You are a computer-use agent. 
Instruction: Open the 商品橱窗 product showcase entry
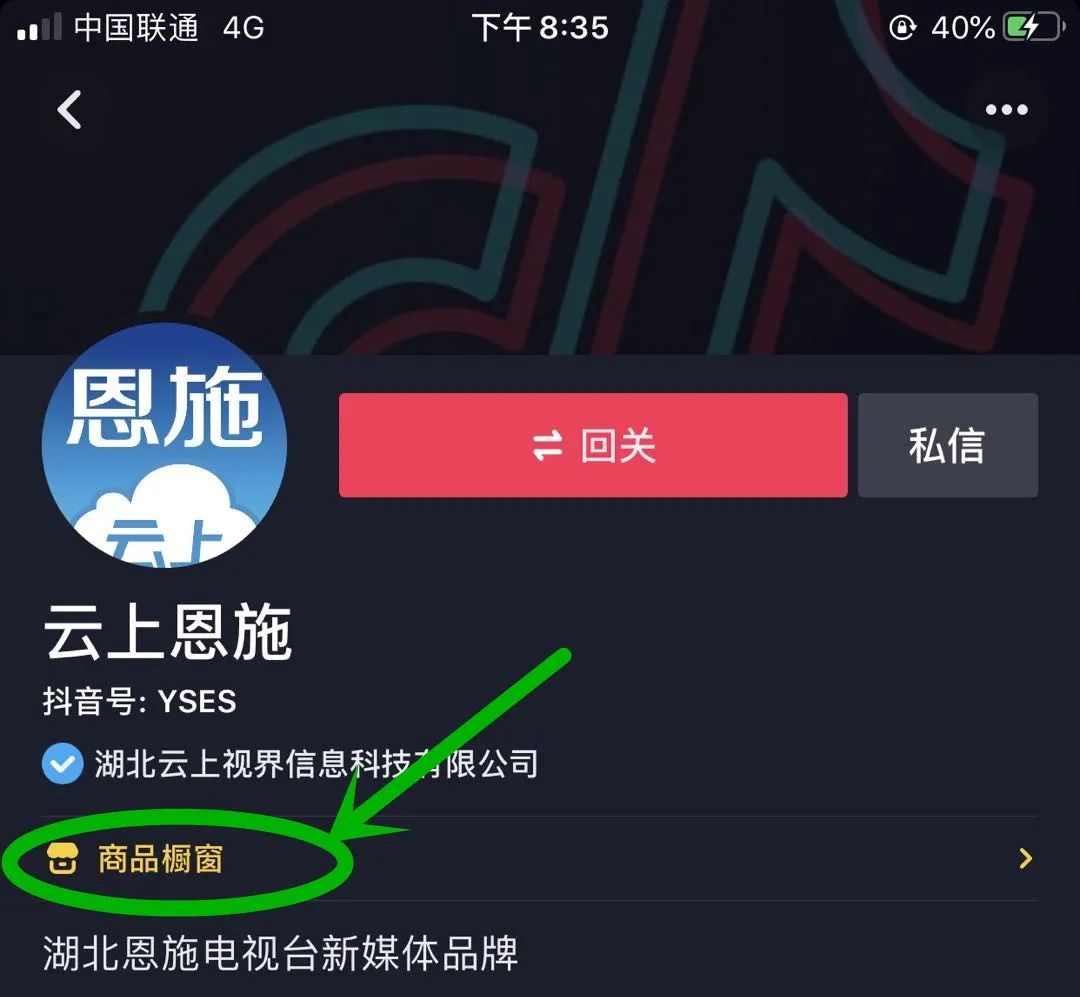click(x=540, y=859)
